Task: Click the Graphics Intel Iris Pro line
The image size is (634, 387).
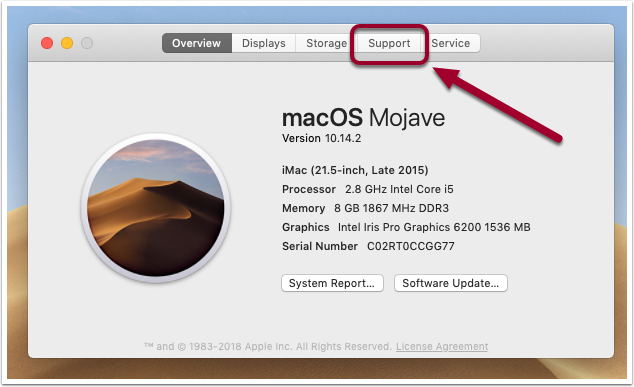Action: click(x=406, y=227)
